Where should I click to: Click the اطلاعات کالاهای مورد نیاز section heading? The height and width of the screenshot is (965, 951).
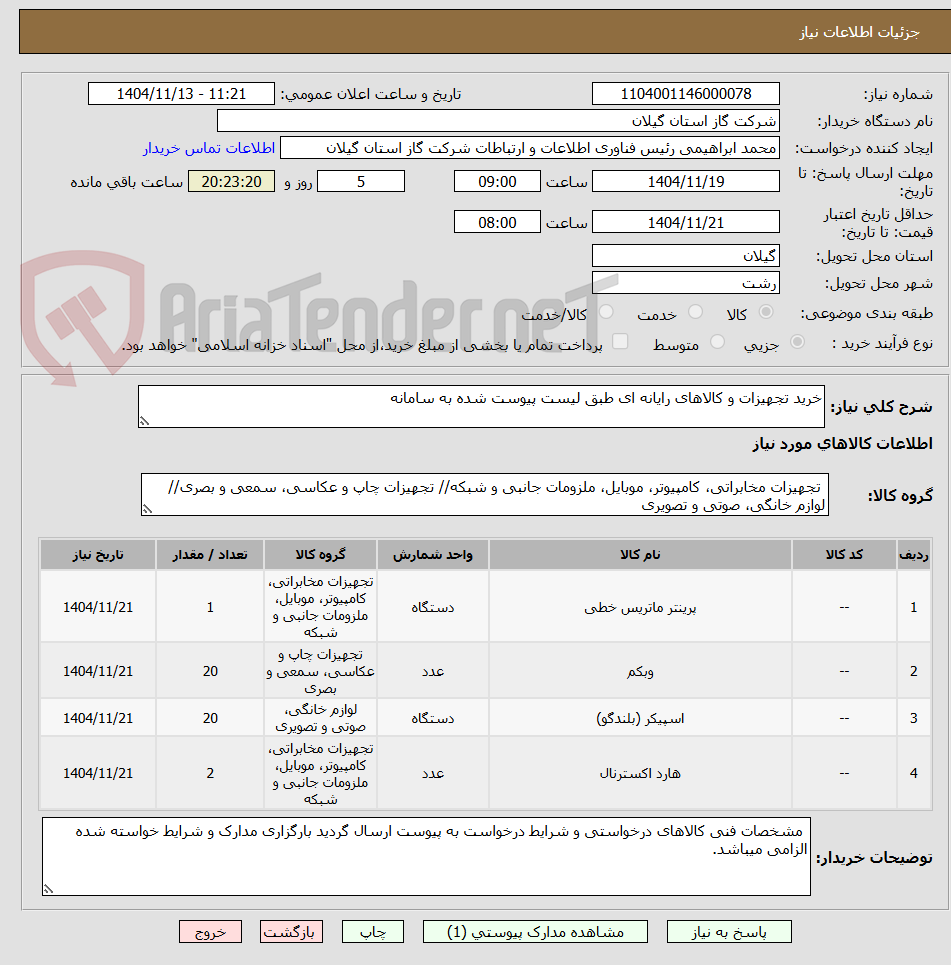(843, 444)
